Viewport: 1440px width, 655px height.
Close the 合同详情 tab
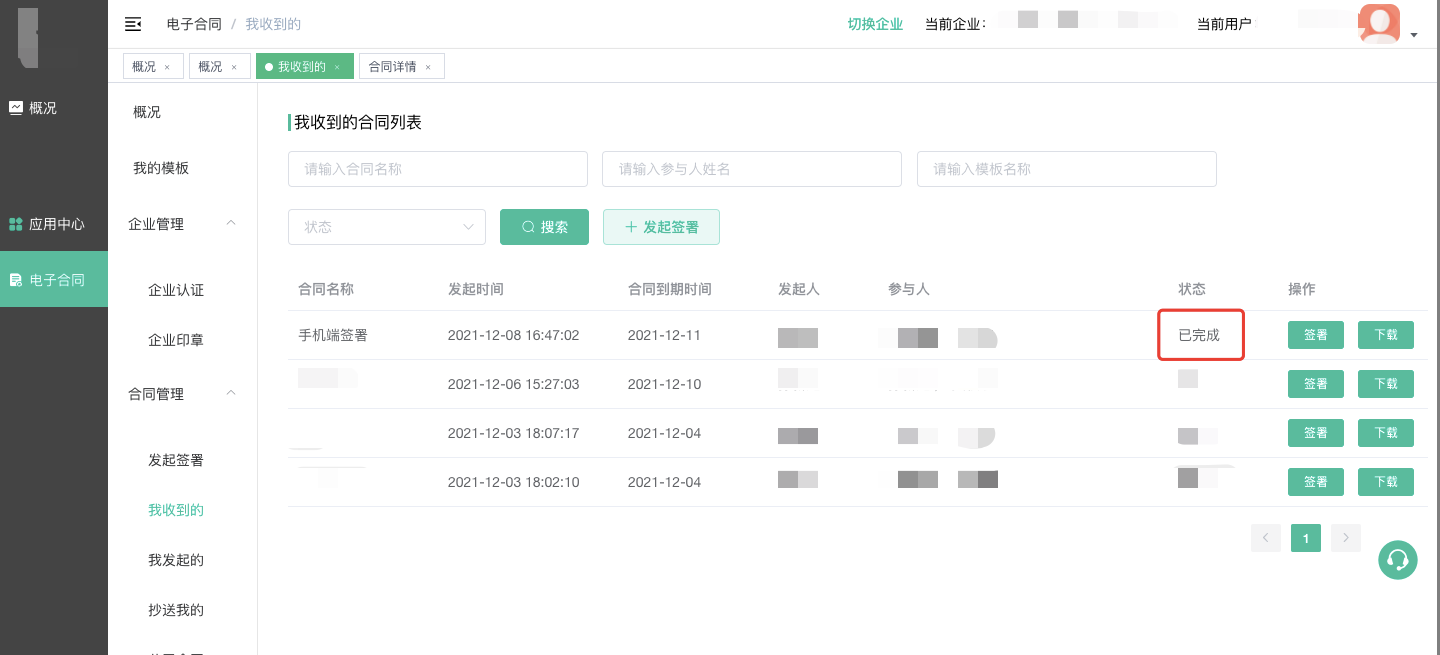point(428,67)
